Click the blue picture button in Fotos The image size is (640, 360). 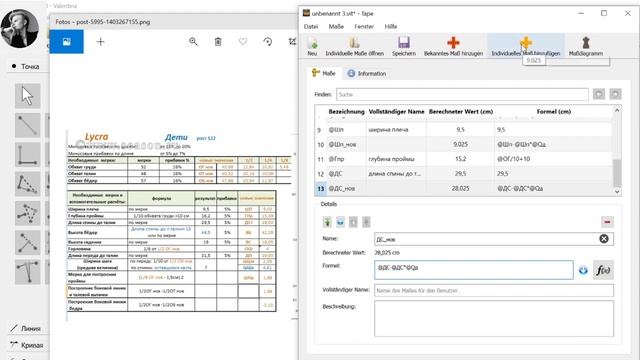(67, 42)
